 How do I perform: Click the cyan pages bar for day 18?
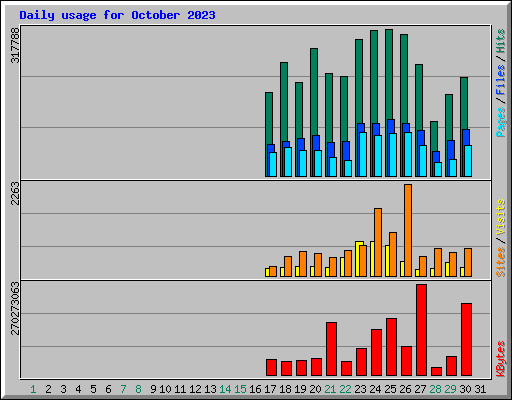(x=288, y=162)
